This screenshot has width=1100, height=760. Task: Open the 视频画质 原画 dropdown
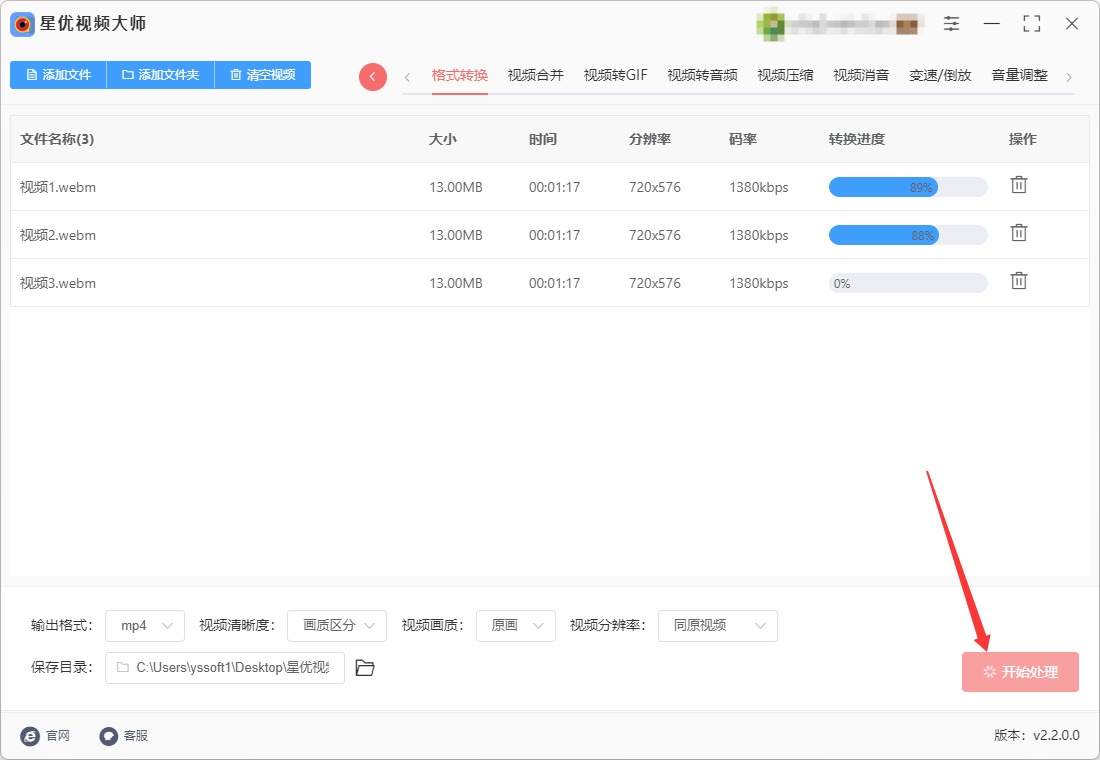point(516,626)
